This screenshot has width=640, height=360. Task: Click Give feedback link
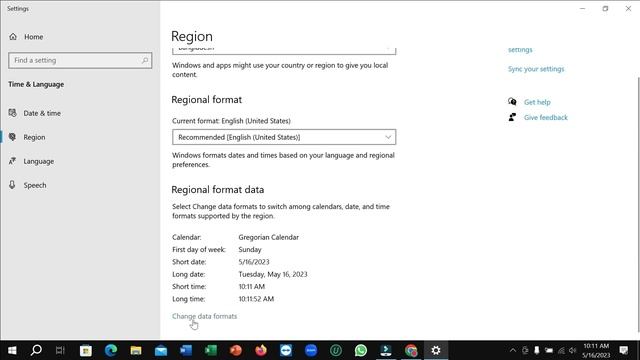click(546, 118)
